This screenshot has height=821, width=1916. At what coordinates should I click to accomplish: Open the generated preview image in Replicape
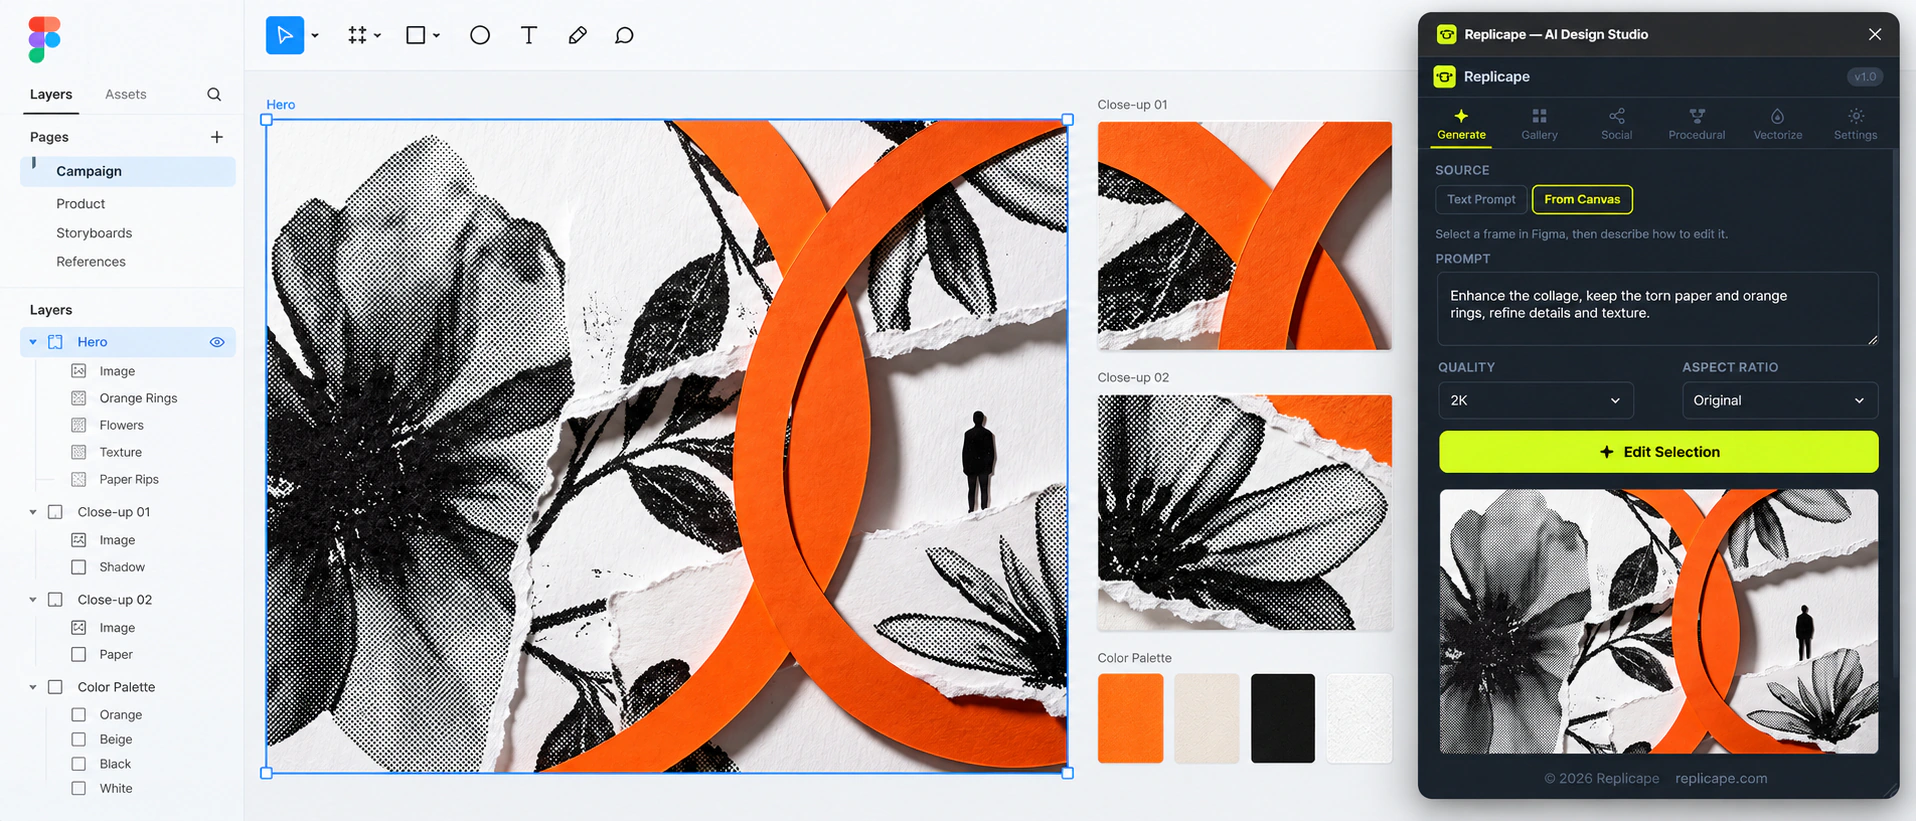[1659, 621]
